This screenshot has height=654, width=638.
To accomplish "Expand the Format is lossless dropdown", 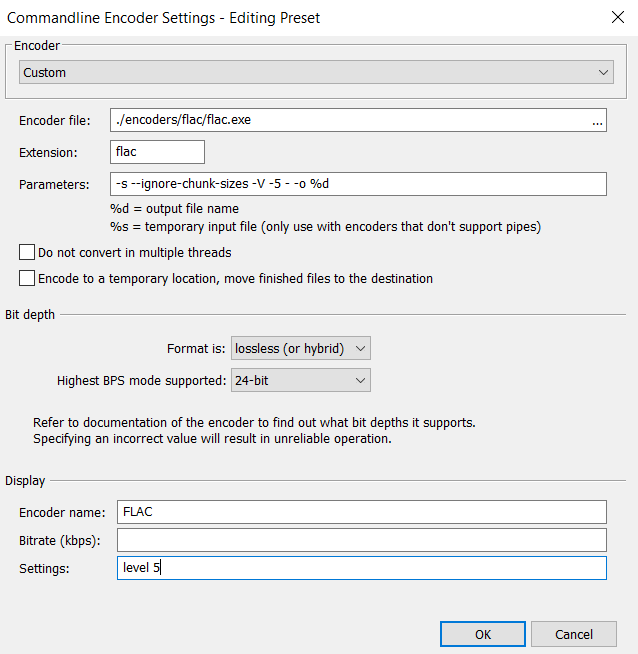I will tap(301, 348).
